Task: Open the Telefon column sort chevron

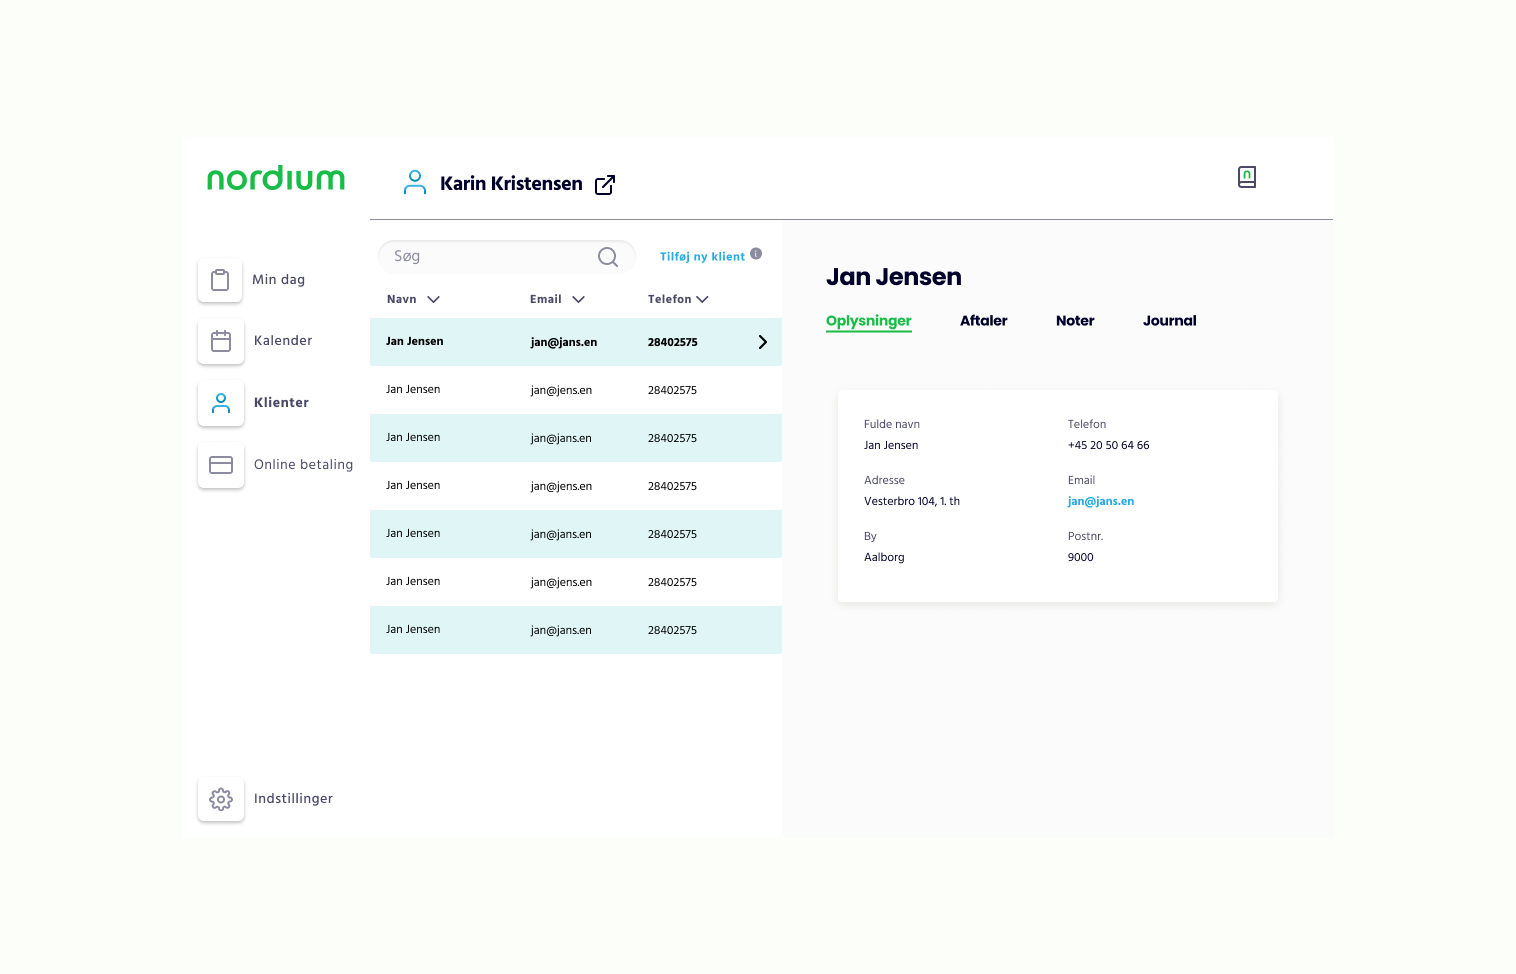Action: click(702, 299)
